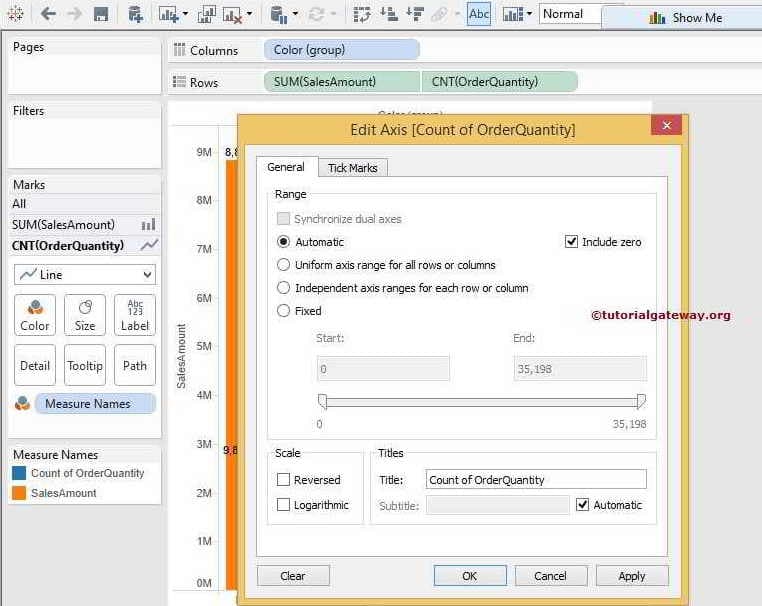Toggle the Abc mark labels icon
Viewport: 762px width, 606px height.
tap(479, 14)
